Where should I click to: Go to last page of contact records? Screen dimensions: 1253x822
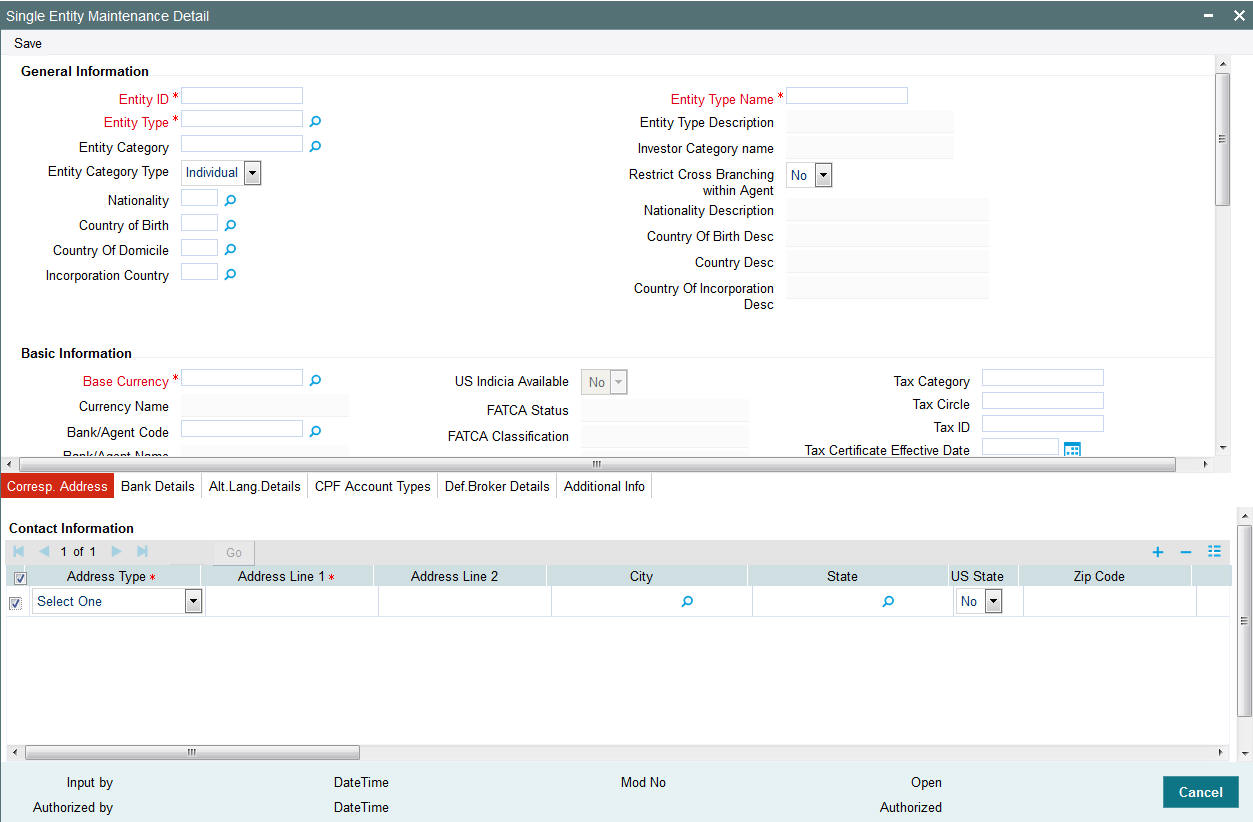click(142, 551)
